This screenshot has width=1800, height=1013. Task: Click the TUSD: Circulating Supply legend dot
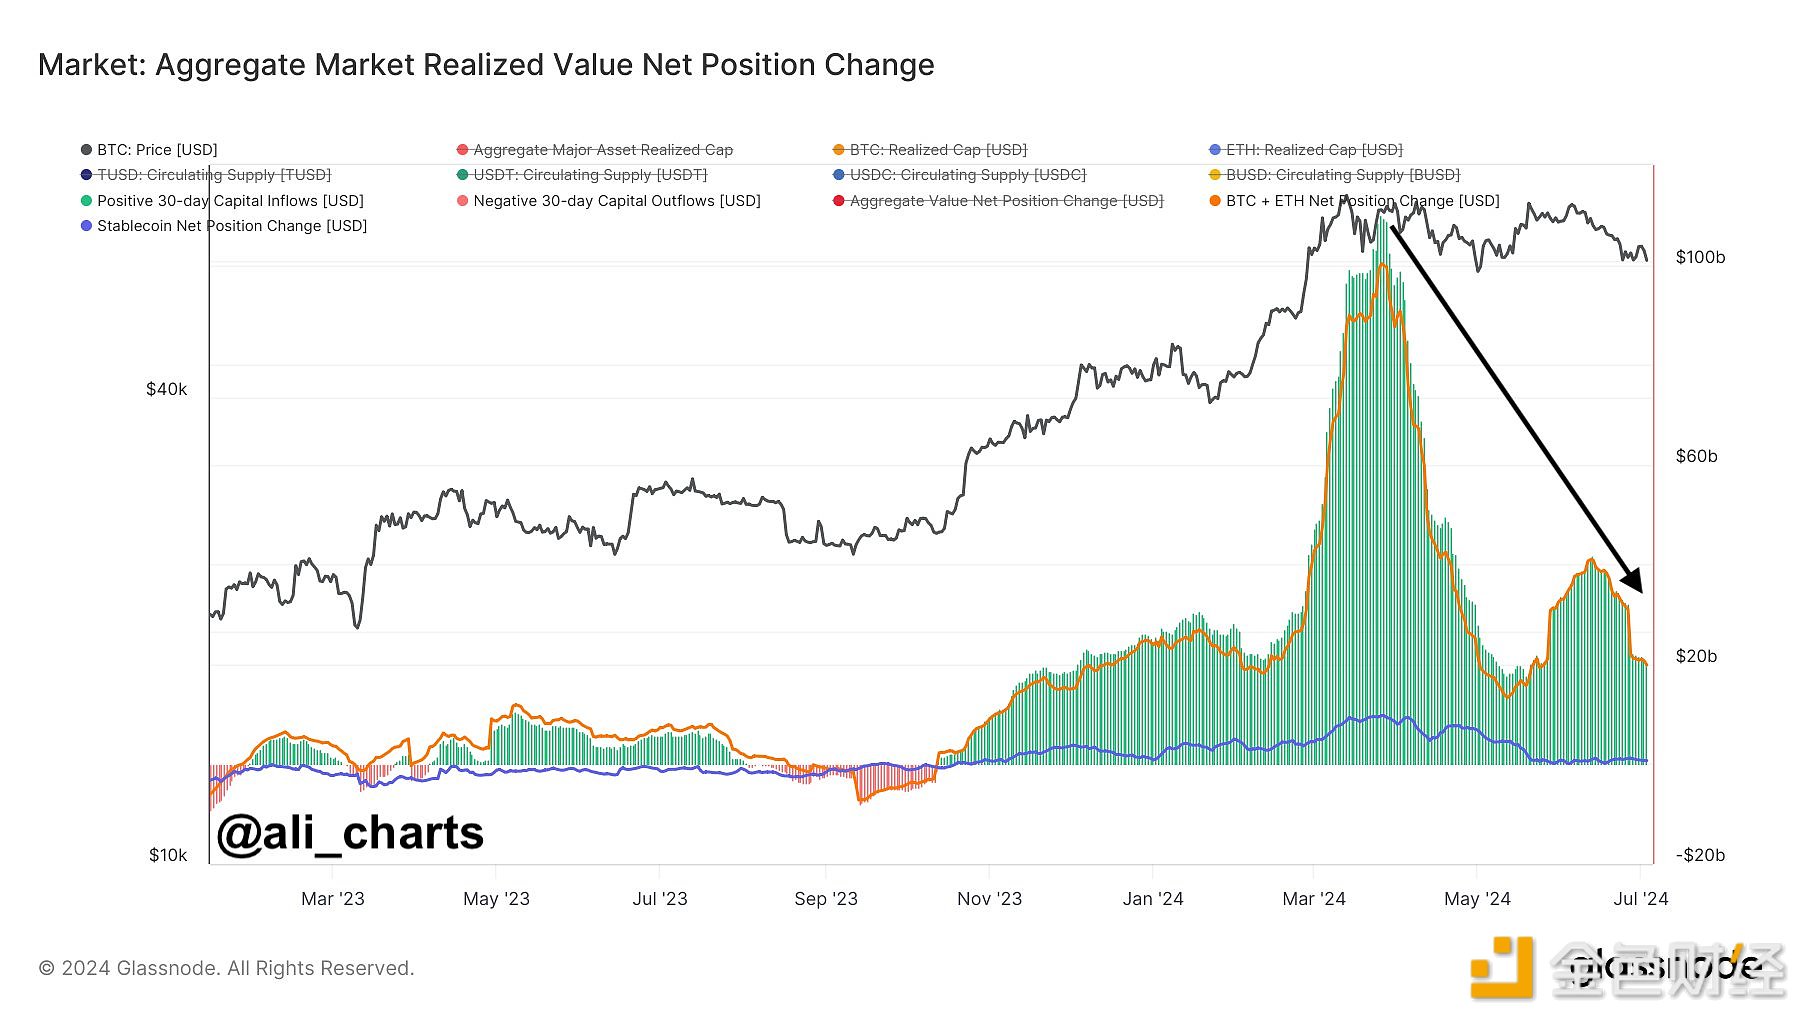tap(86, 175)
